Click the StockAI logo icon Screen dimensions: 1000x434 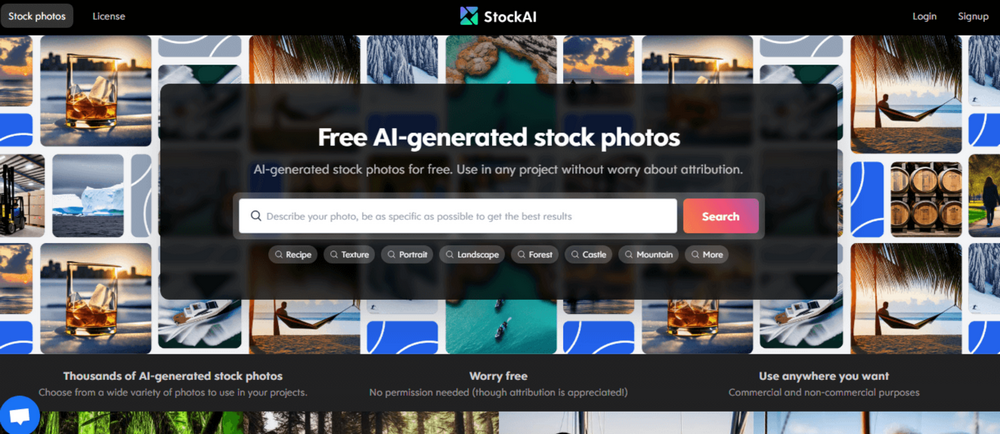tap(469, 16)
